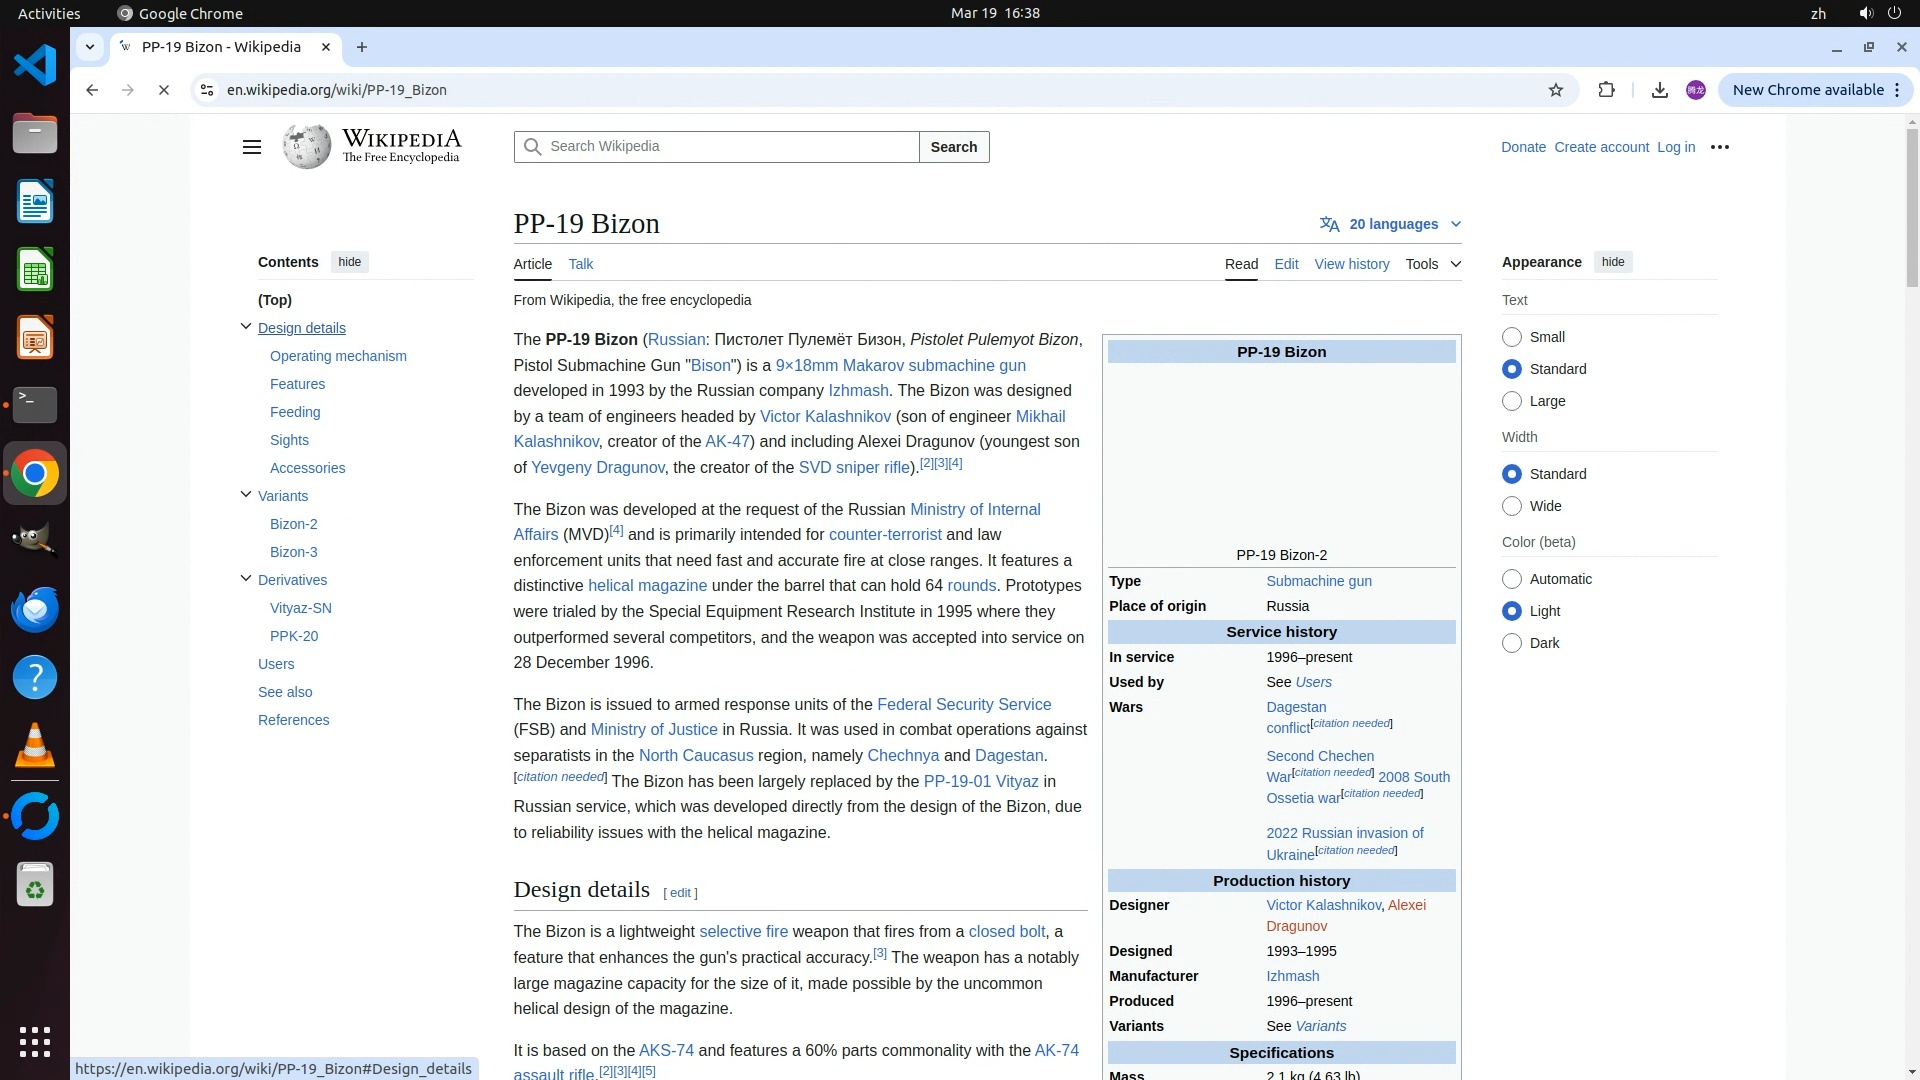Stop page loading with the X button
Image resolution: width=1920 pixels, height=1080 pixels.
(164, 90)
